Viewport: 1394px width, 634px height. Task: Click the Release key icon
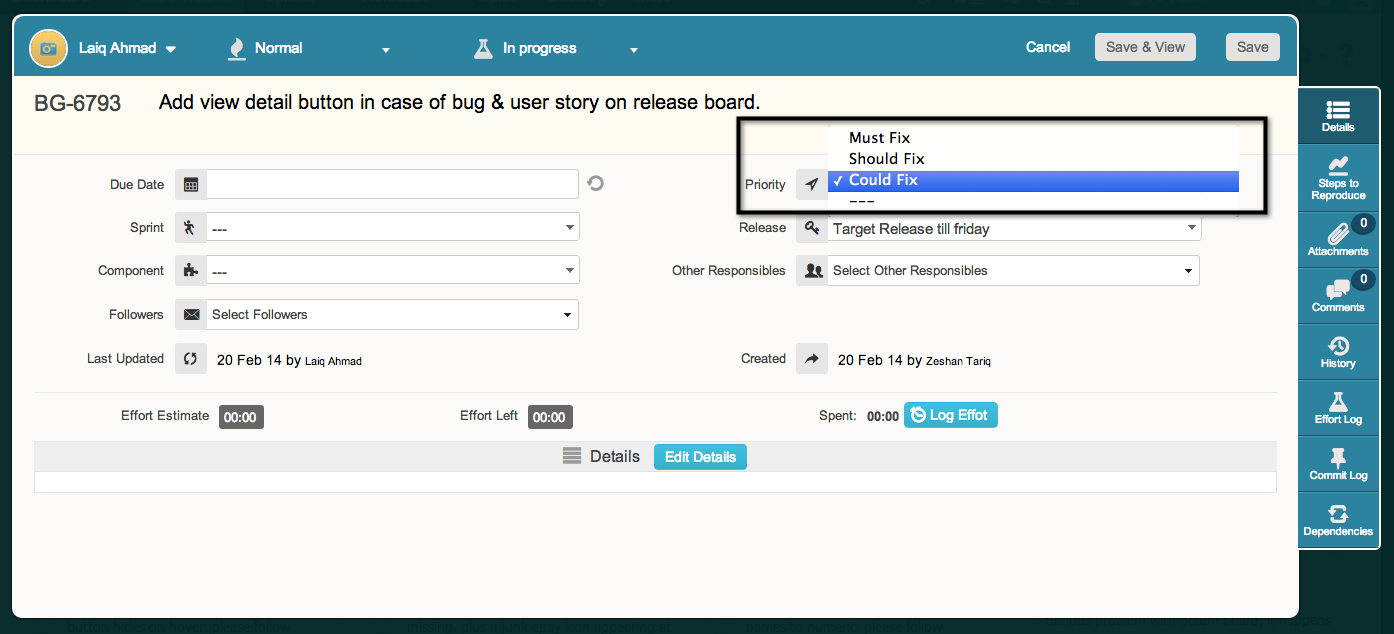812,229
